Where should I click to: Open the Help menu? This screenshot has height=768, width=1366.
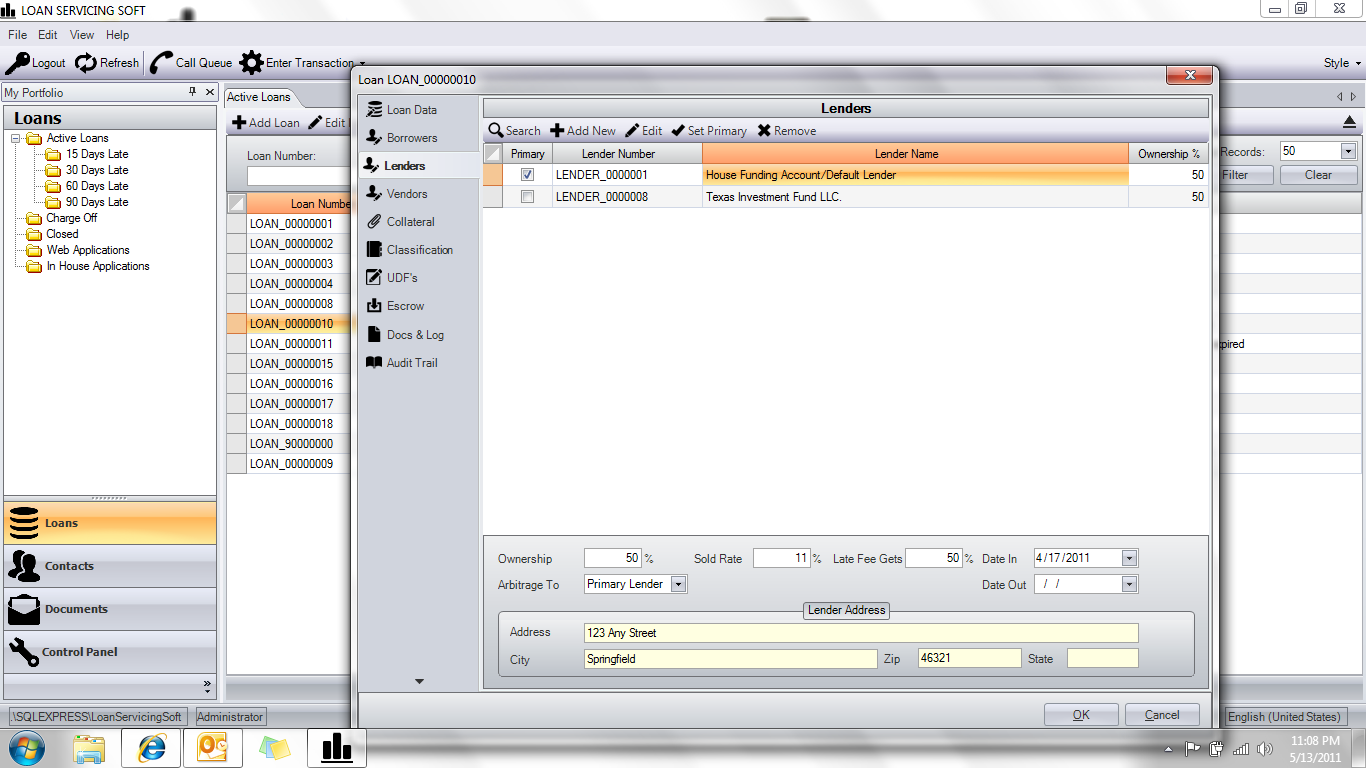pyautogui.click(x=118, y=35)
